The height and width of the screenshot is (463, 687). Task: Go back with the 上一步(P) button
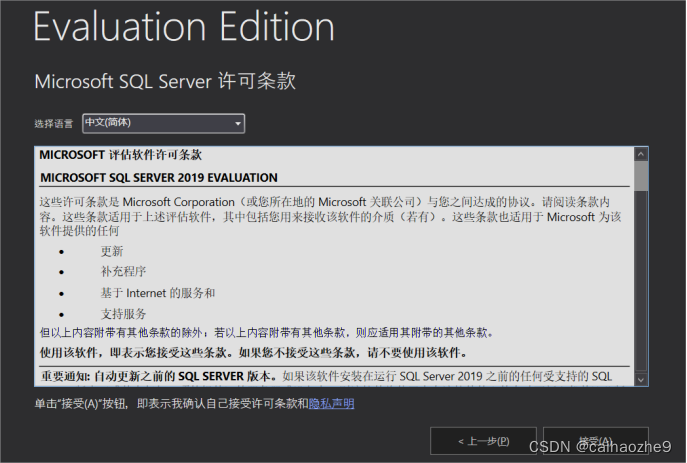[x=483, y=441]
